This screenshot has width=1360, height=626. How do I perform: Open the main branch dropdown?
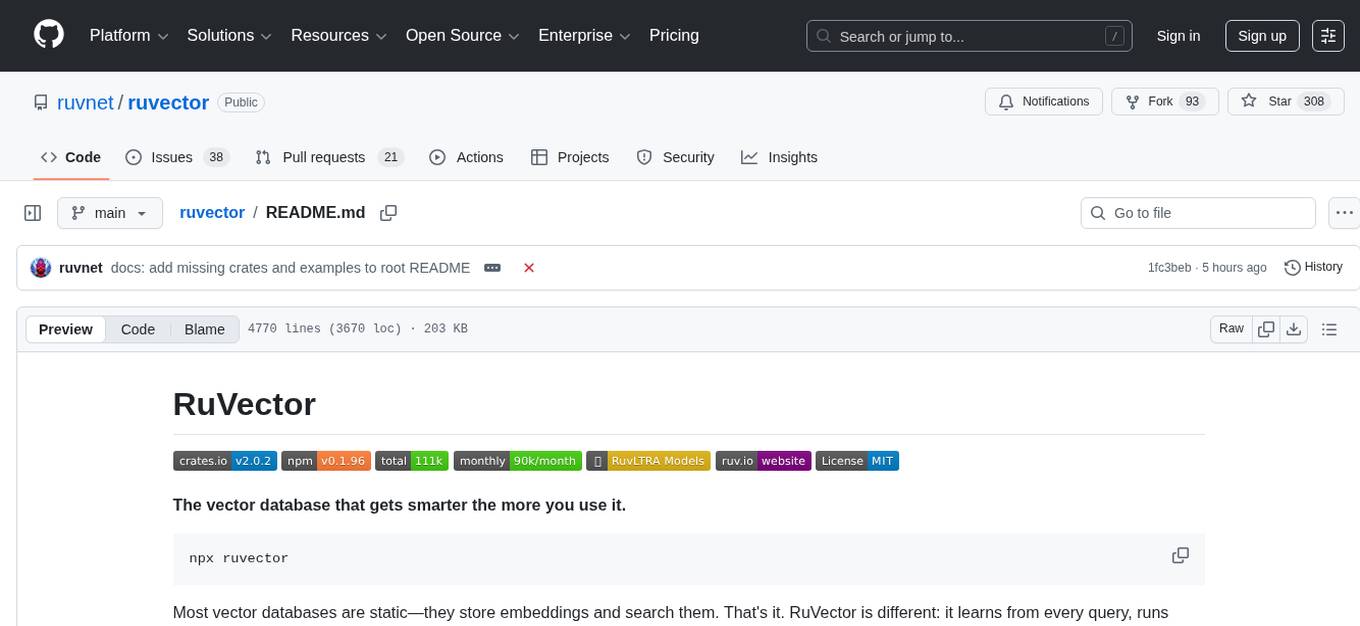pyautogui.click(x=110, y=212)
